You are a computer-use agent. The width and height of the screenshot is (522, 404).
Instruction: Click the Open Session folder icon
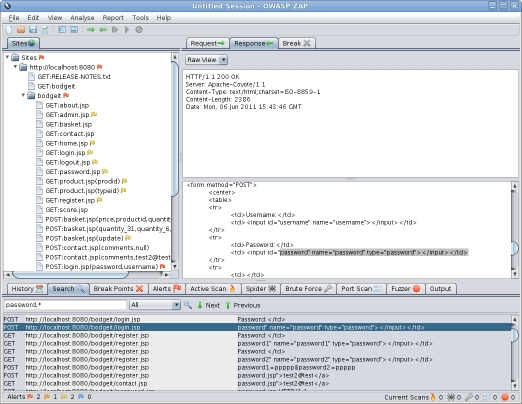click(x=21, y=30)
